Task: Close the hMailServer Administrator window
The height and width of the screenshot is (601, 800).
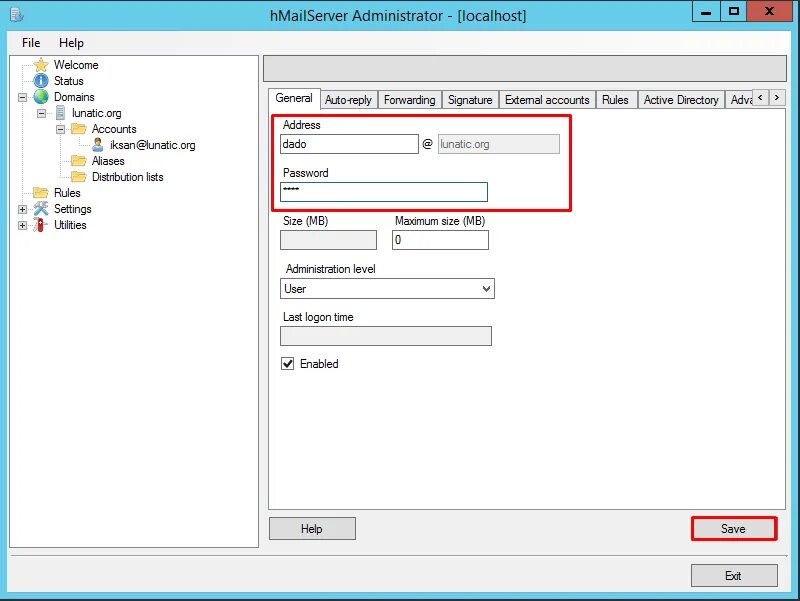Action: pyautogui.click(x=769, y=11)
